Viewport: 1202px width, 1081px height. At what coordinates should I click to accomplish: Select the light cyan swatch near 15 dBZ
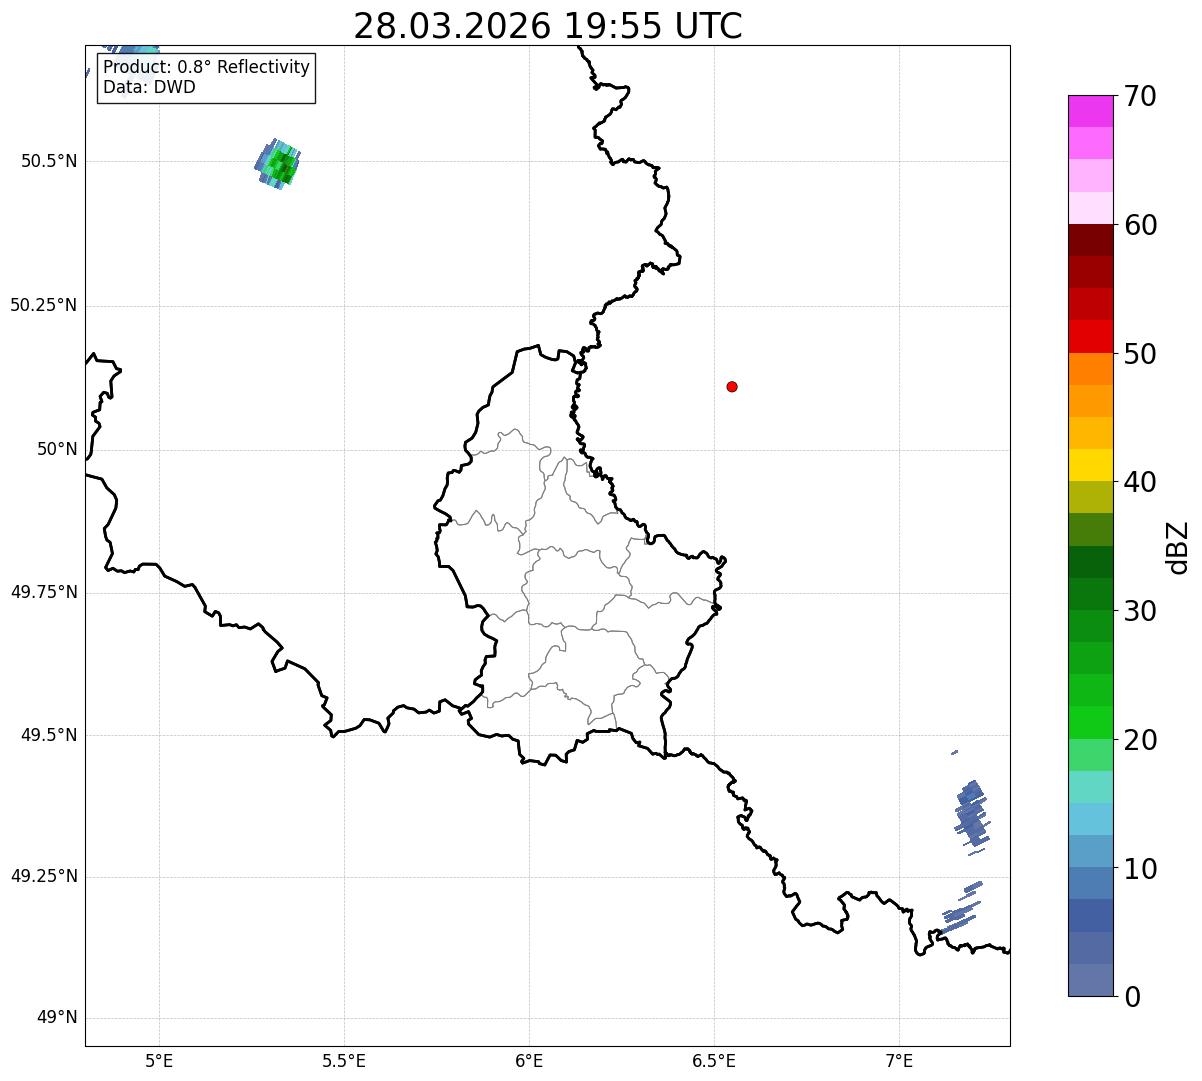(x=1090, y=787)
